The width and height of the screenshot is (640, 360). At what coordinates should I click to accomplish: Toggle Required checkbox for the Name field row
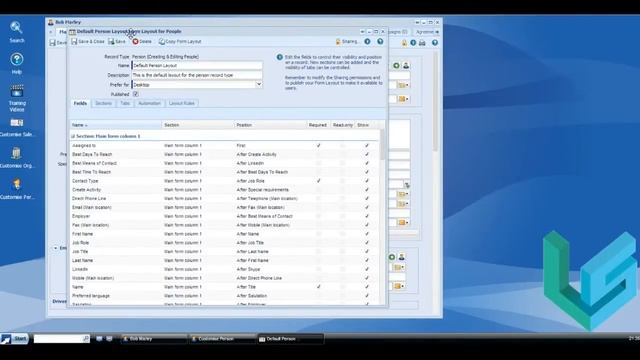[x=318, y=287]
